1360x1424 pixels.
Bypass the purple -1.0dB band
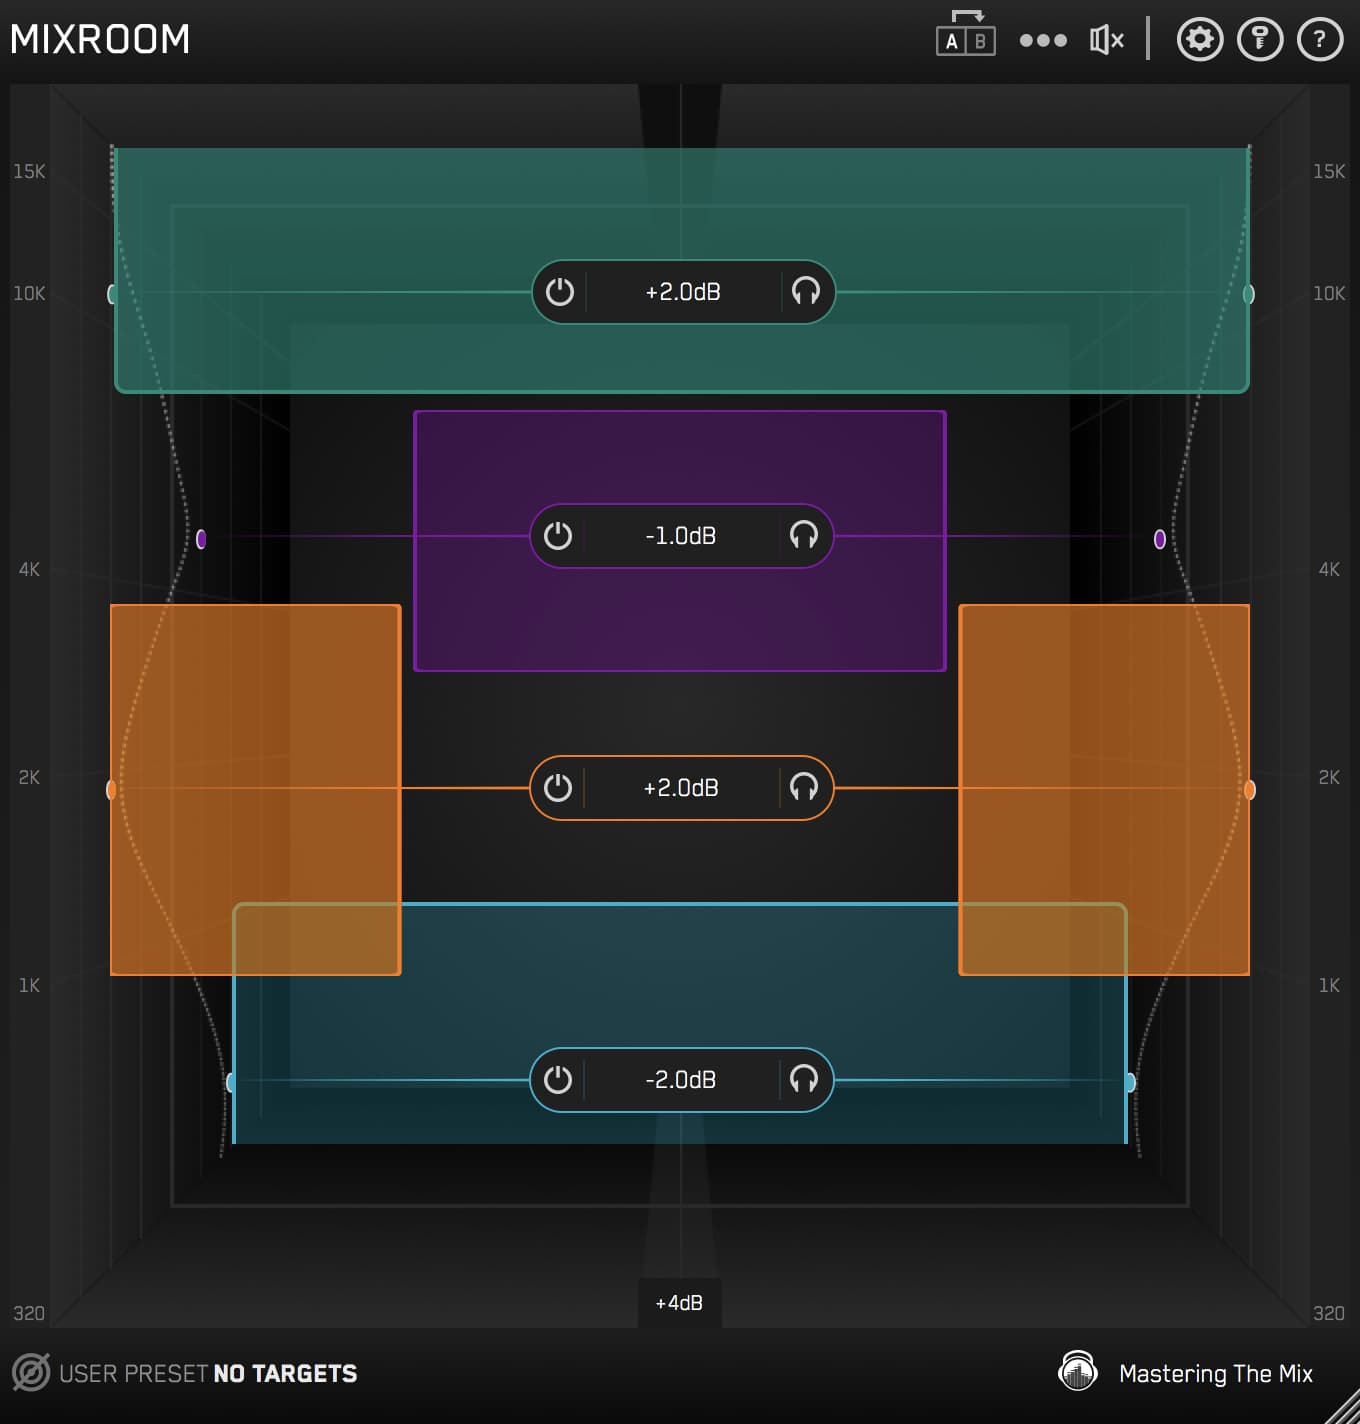point(558,536)
